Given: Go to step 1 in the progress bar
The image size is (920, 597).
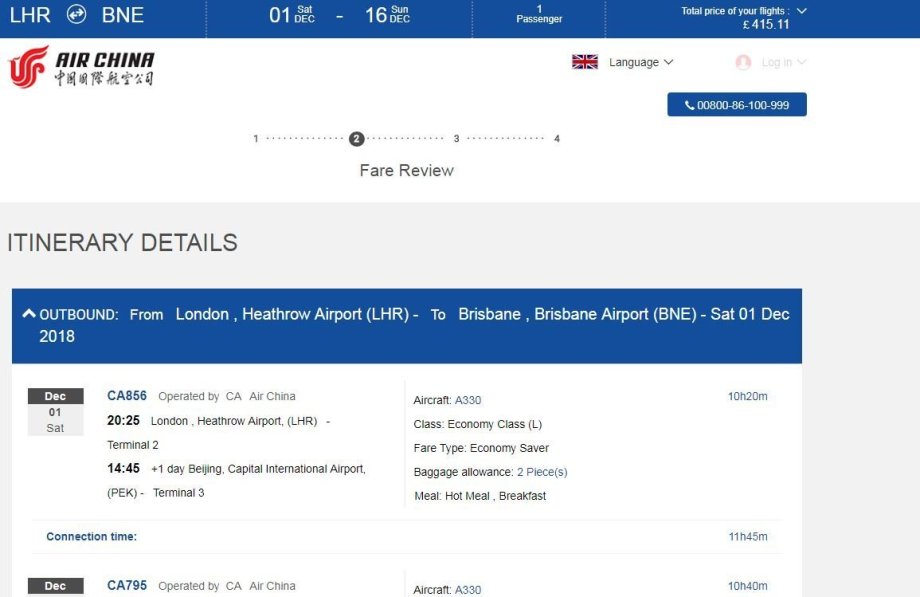Looking at the screenshot, I should coord(256,139).
